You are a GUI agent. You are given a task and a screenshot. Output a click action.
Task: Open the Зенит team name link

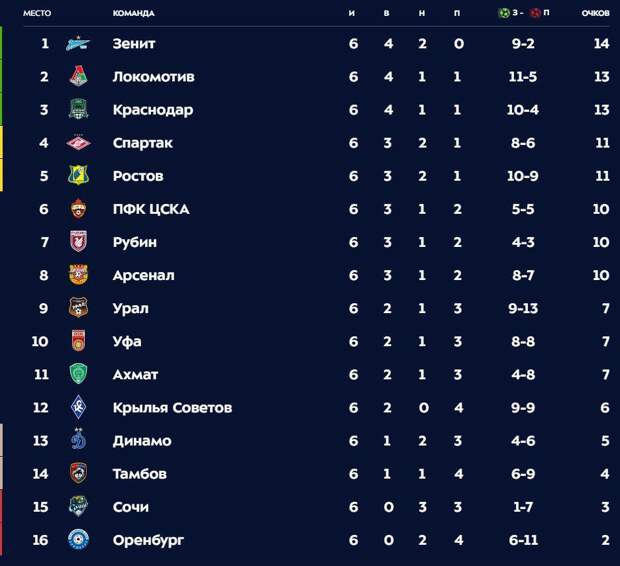pos(134,44)
